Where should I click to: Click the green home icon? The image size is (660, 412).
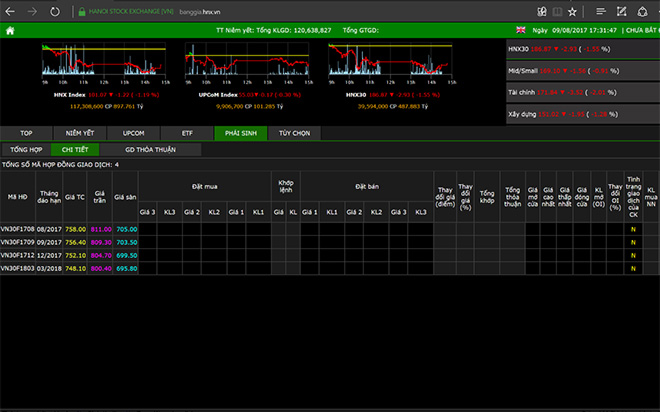10,30
